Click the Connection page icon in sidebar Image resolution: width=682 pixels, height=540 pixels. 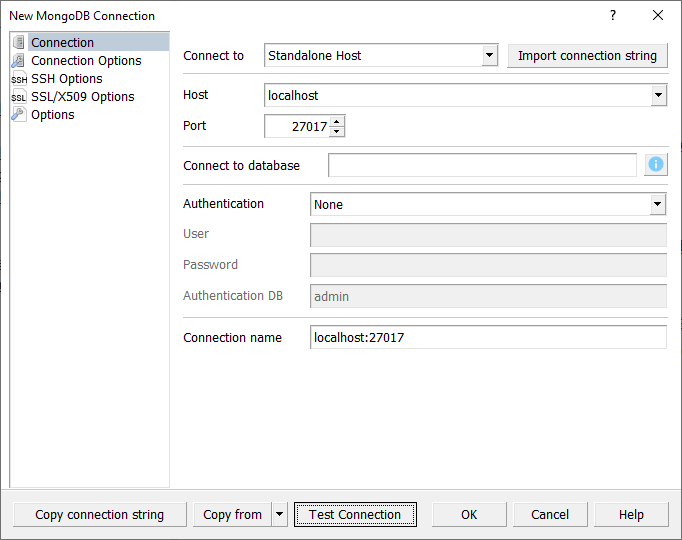pos(19,42)
